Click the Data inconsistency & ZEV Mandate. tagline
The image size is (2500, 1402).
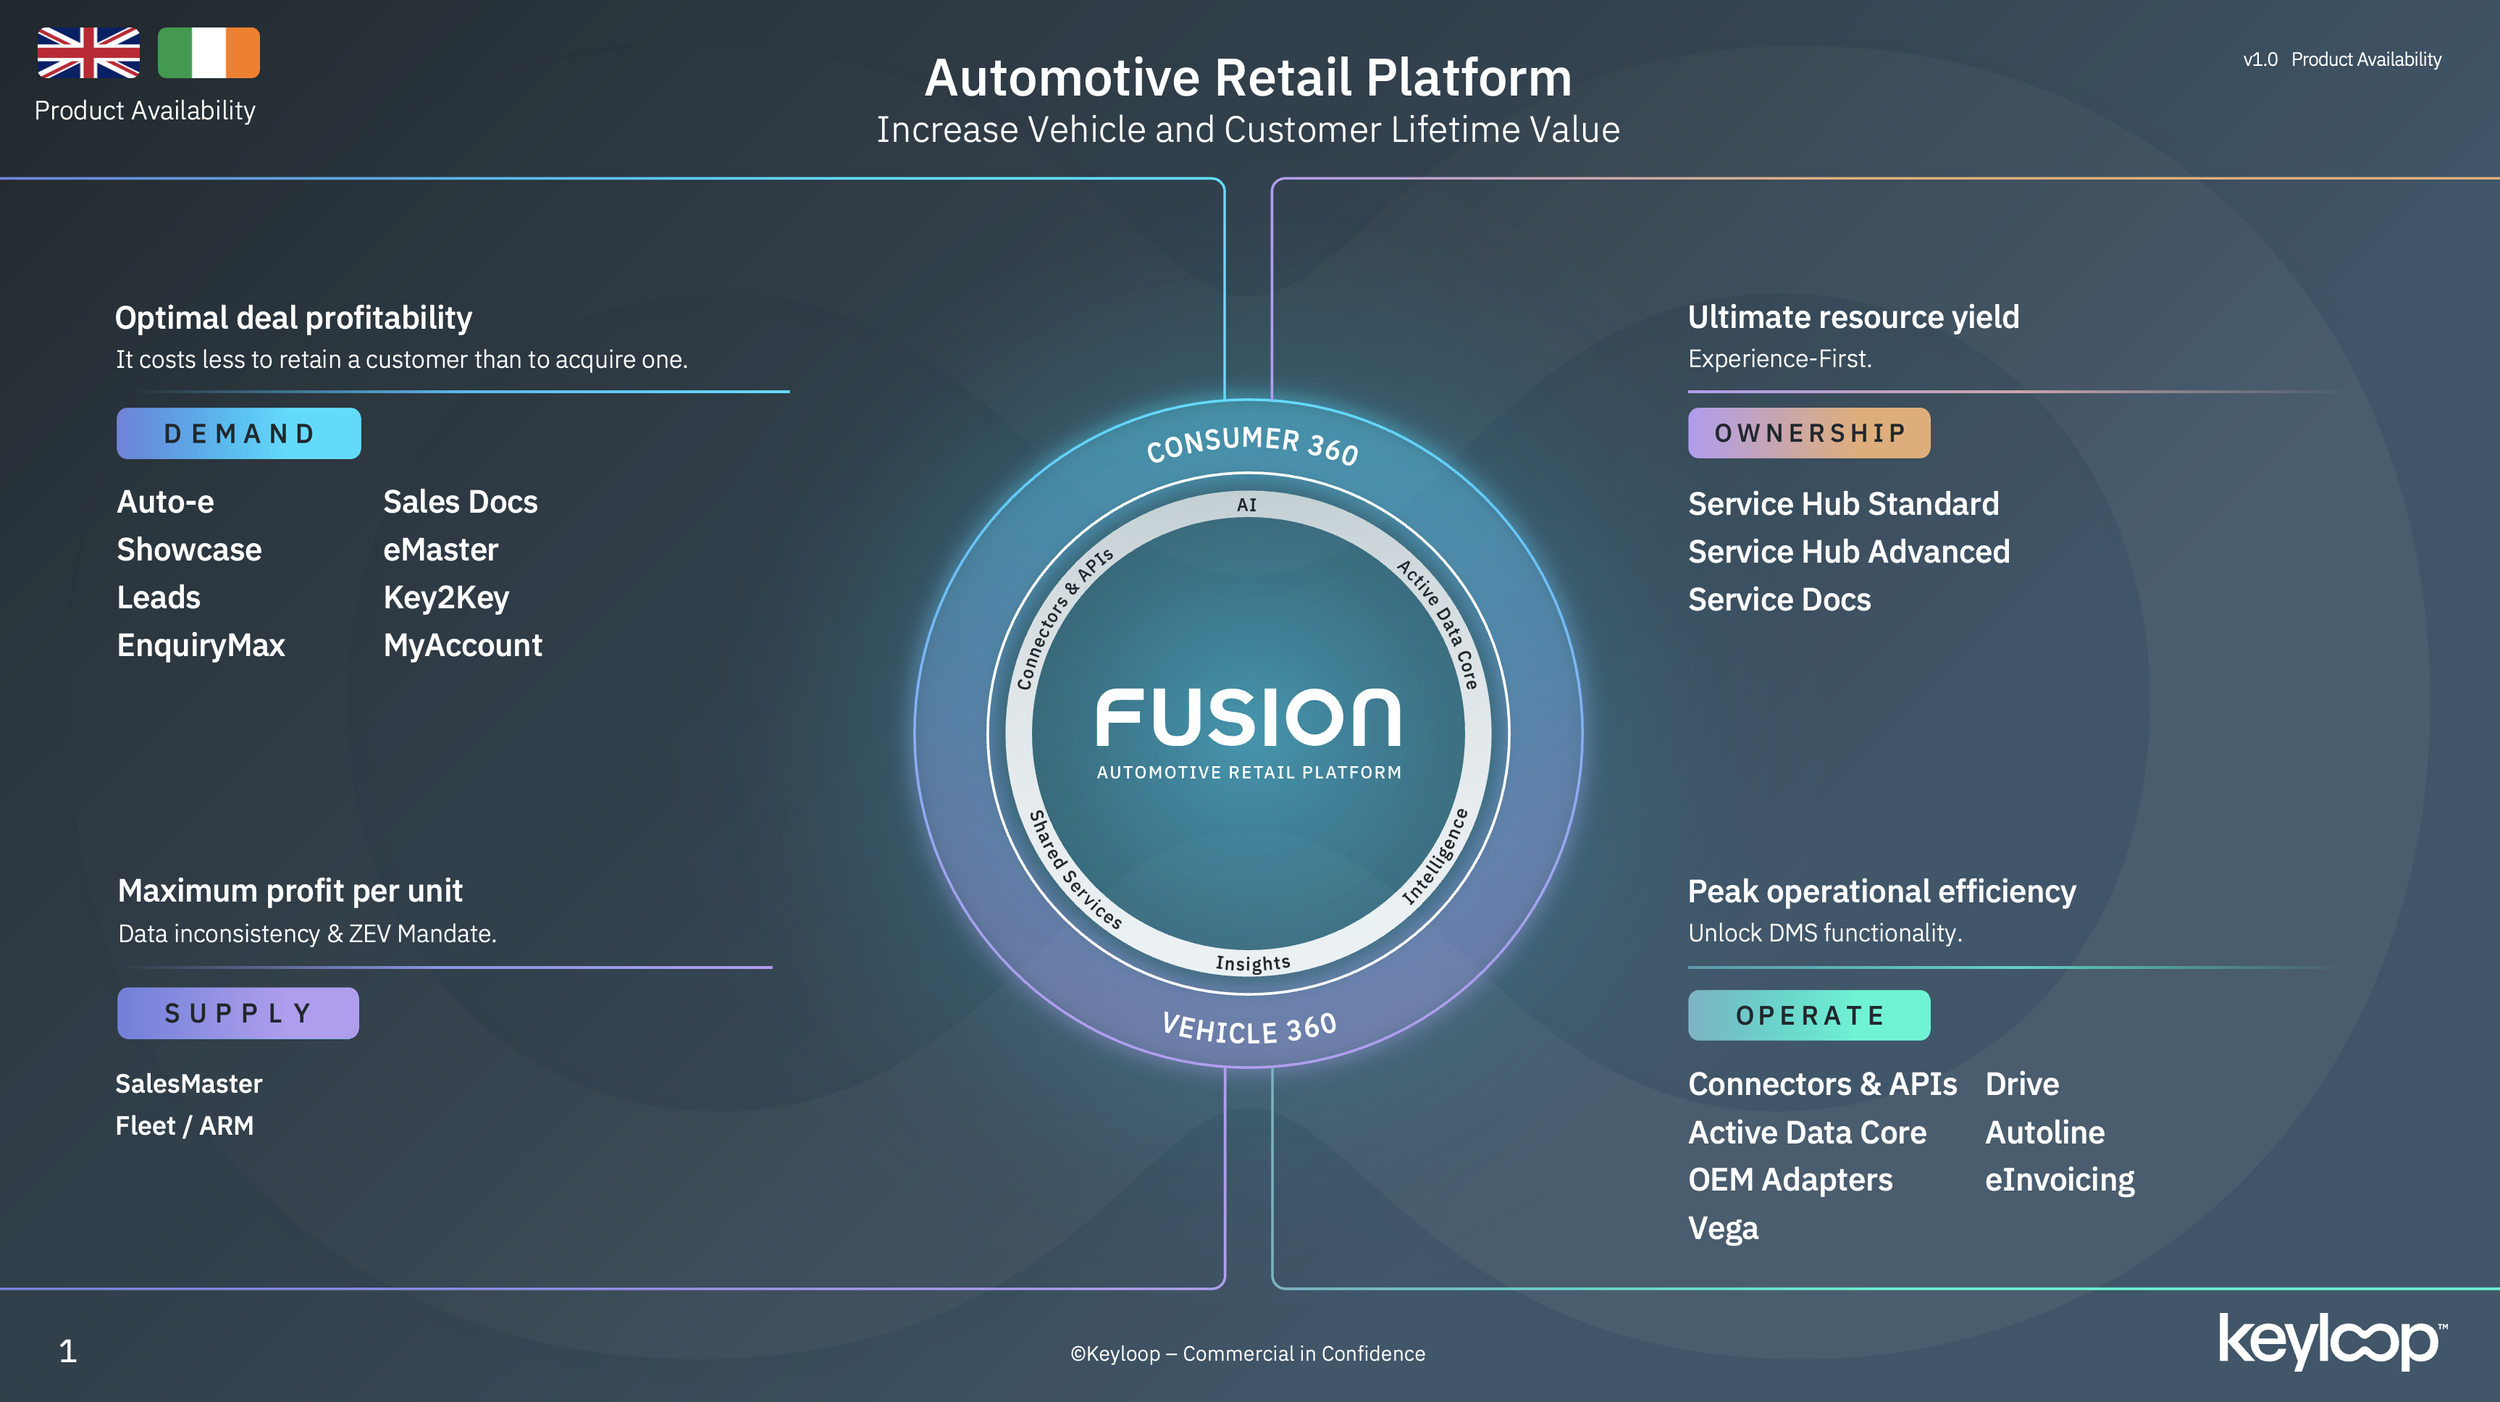point(307,934)
